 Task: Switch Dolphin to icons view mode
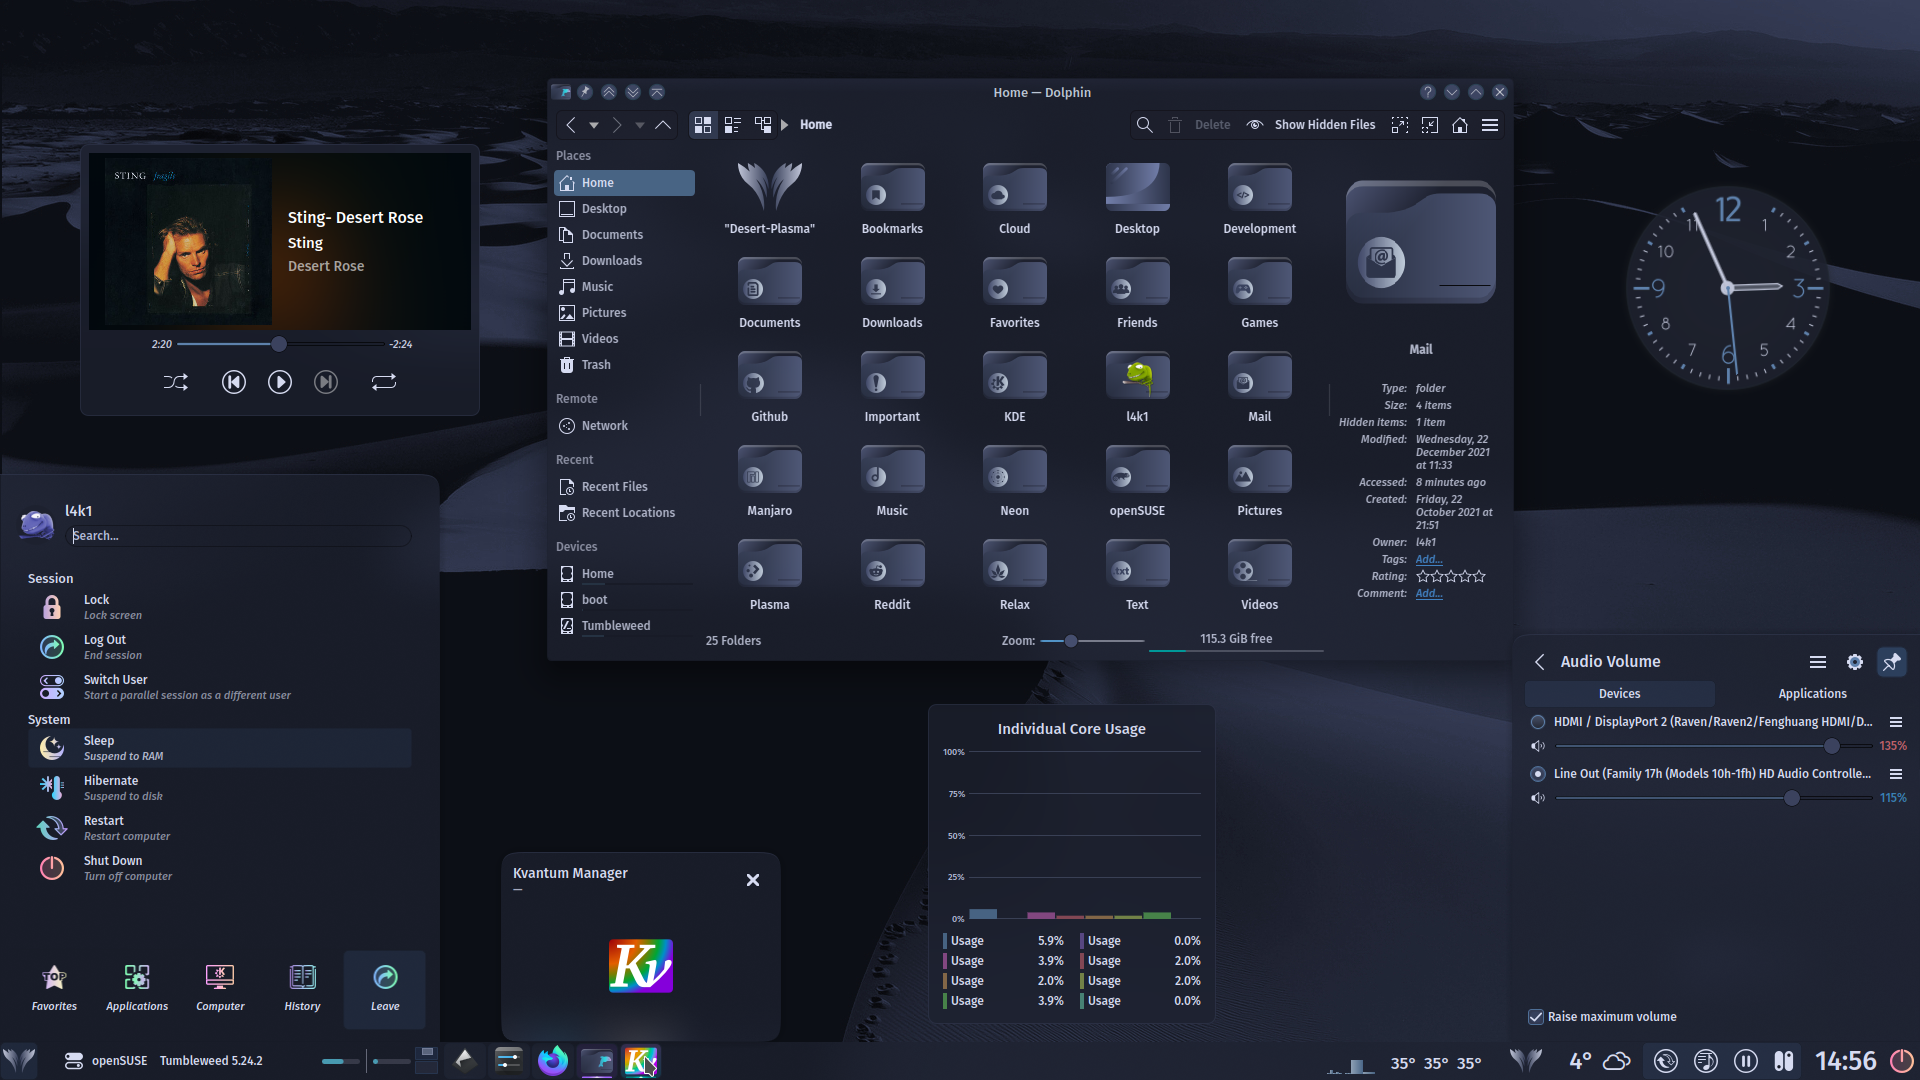pos(703,125)
